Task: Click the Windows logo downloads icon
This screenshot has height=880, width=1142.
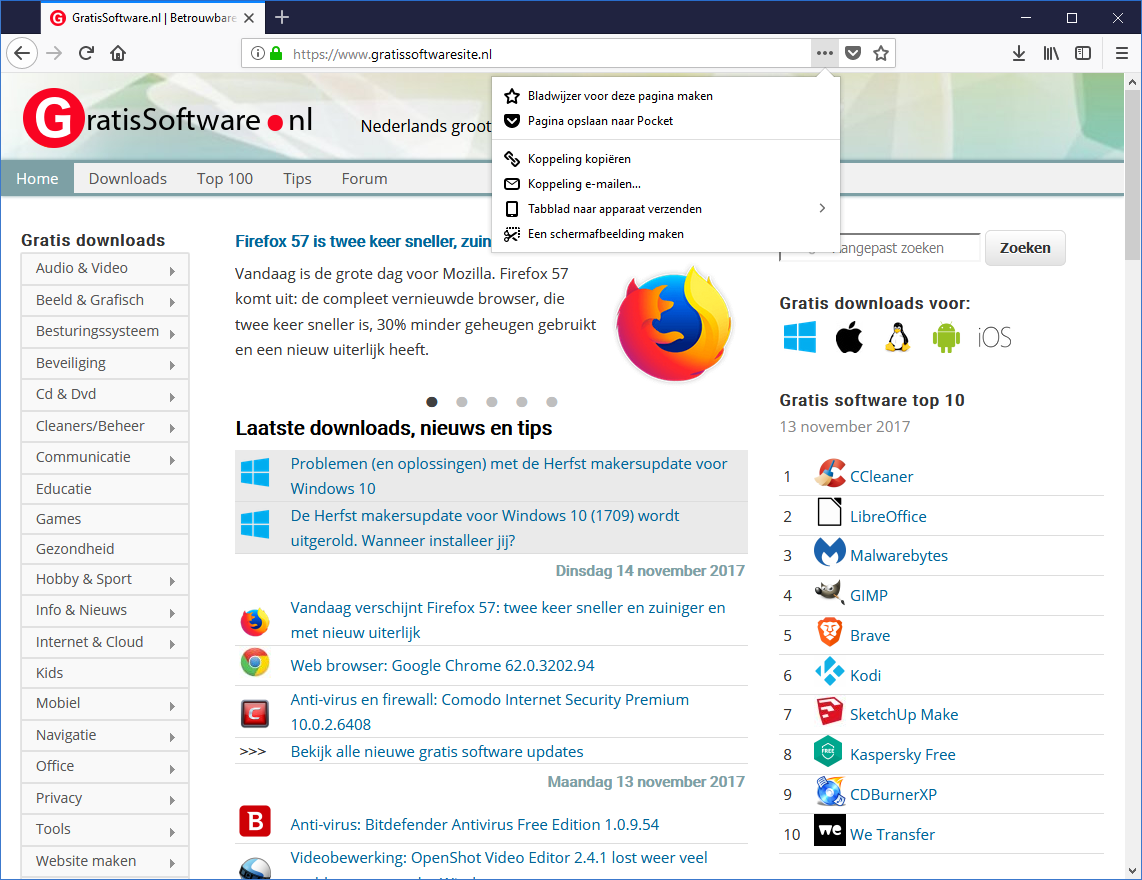Action: click(x=799, y=338)
